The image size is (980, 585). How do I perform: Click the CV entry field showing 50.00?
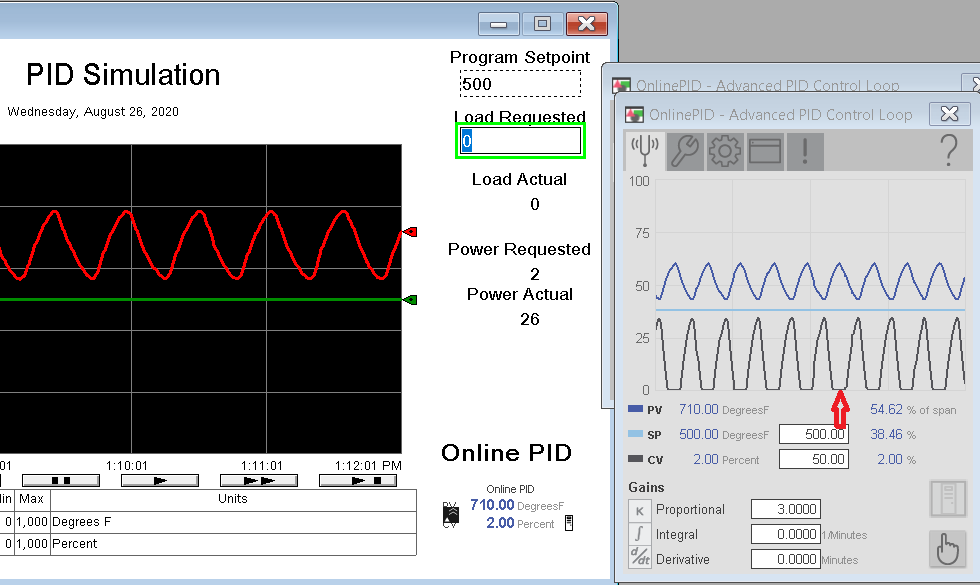click(x=814, y=459)
